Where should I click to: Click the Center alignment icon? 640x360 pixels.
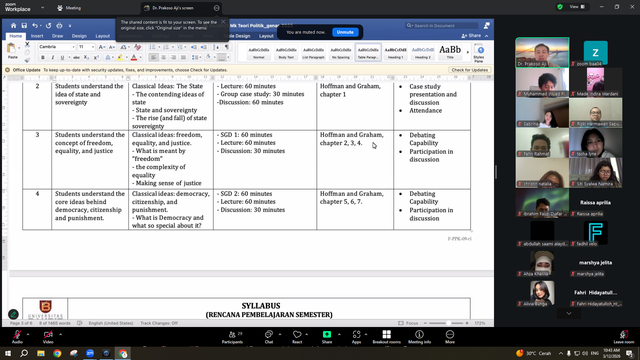point(163,58)
